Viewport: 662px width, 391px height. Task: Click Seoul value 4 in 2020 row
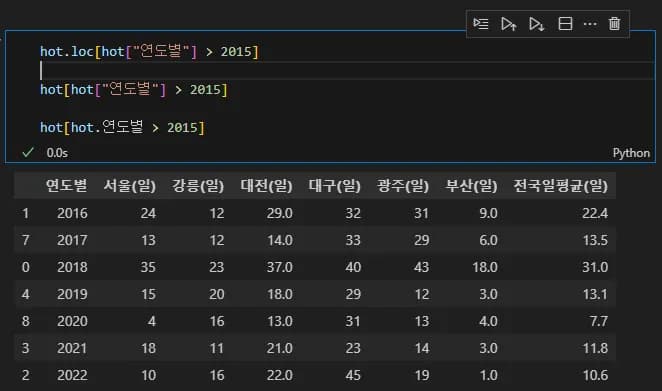152,321
